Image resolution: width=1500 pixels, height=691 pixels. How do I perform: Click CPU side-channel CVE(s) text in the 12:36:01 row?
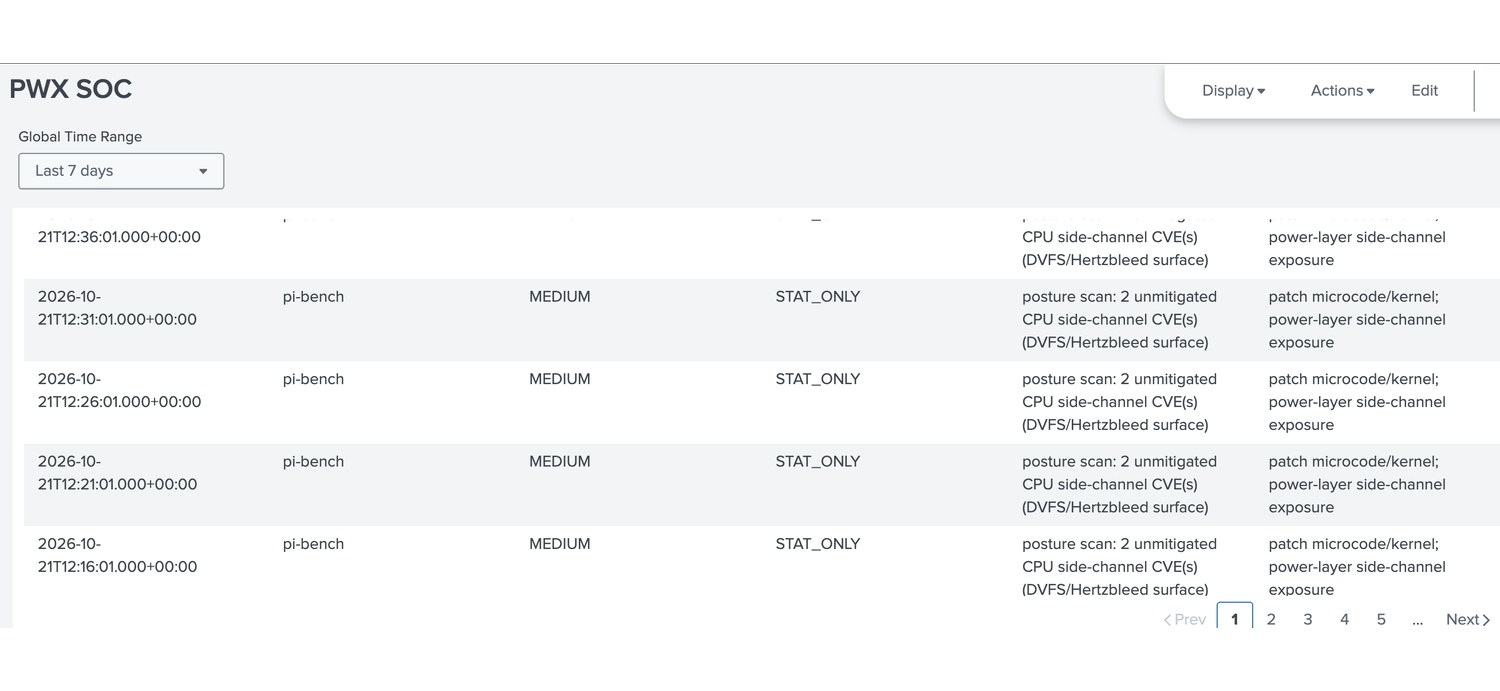[1110, 237]
